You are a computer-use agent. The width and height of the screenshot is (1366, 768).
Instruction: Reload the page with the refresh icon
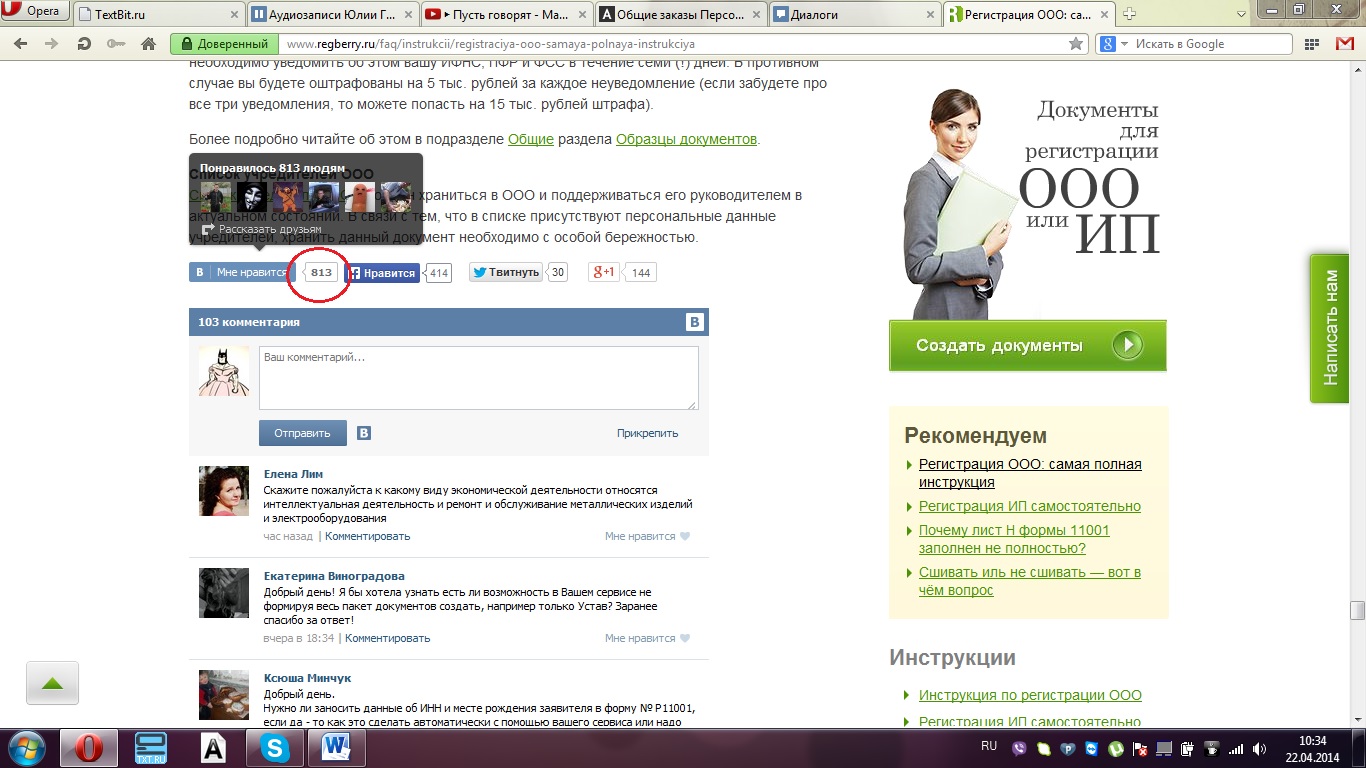(84, 44)
